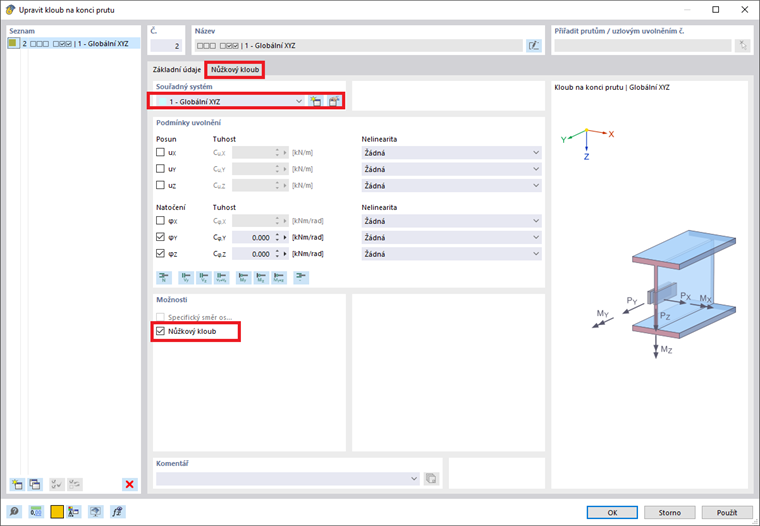
Task: Click the yellow color swatch in bottom toolbar
Action: click(x=57, y=511)
